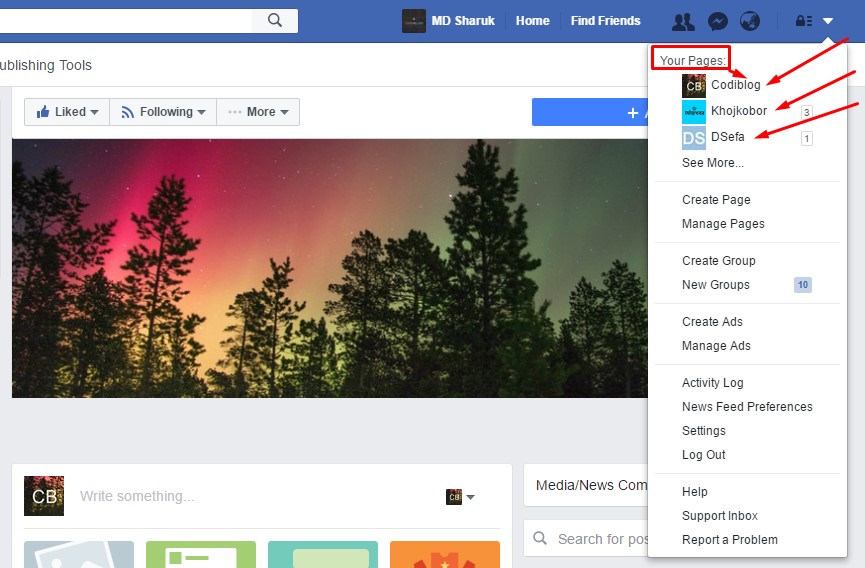Open post-as page selector dropdown
The width and height of the screenshot is (865, 568).
click(460, 497)
